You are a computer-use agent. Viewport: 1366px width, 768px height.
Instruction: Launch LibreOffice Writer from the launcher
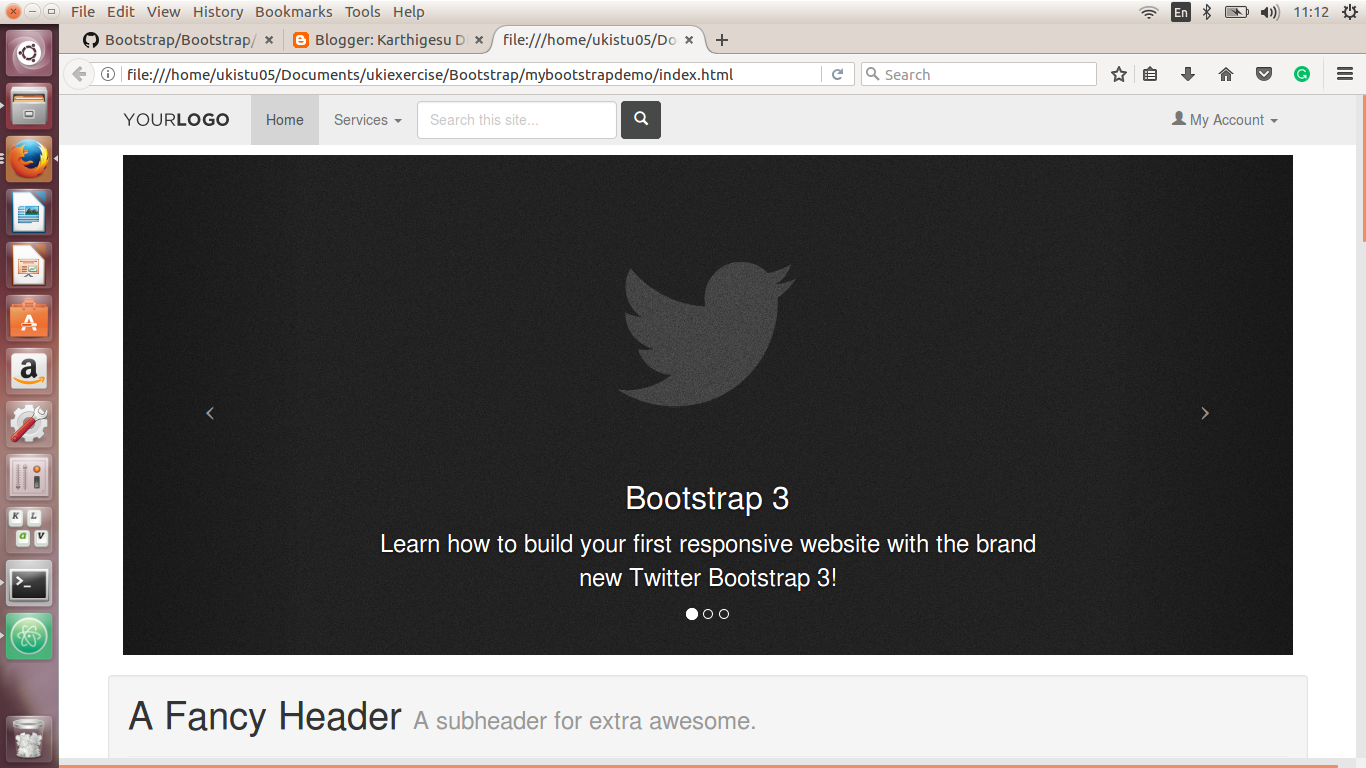click(x=29, y=213)
